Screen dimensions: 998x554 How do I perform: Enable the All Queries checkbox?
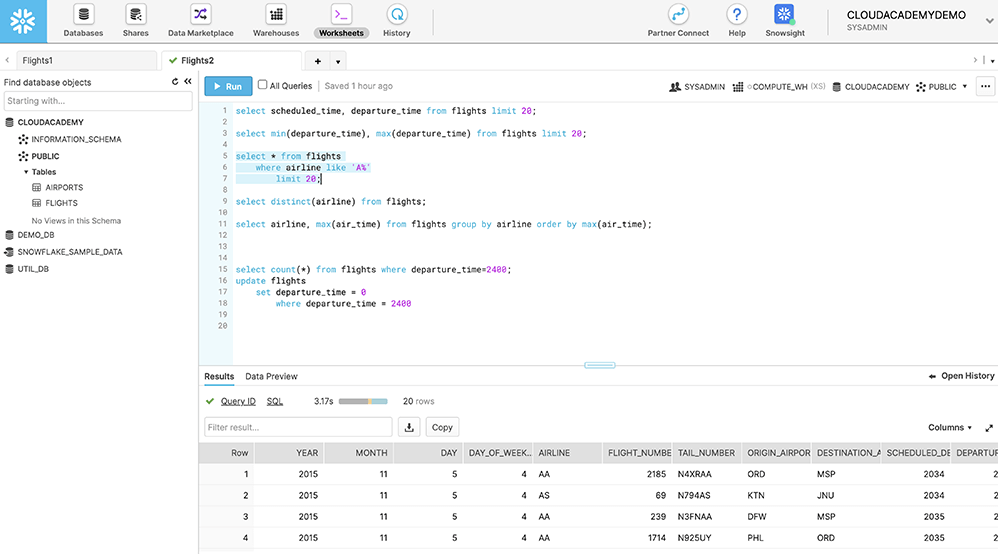coord(263,86)
